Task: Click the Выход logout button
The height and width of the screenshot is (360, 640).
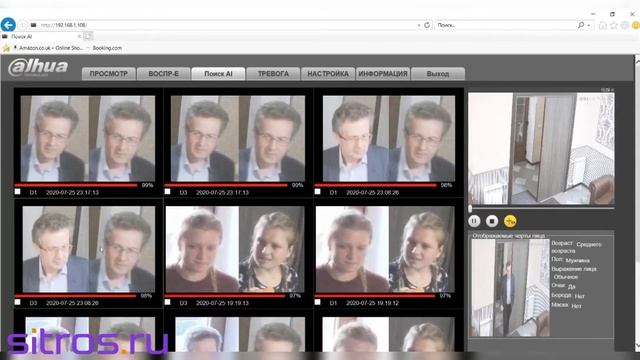Action: 438,74
